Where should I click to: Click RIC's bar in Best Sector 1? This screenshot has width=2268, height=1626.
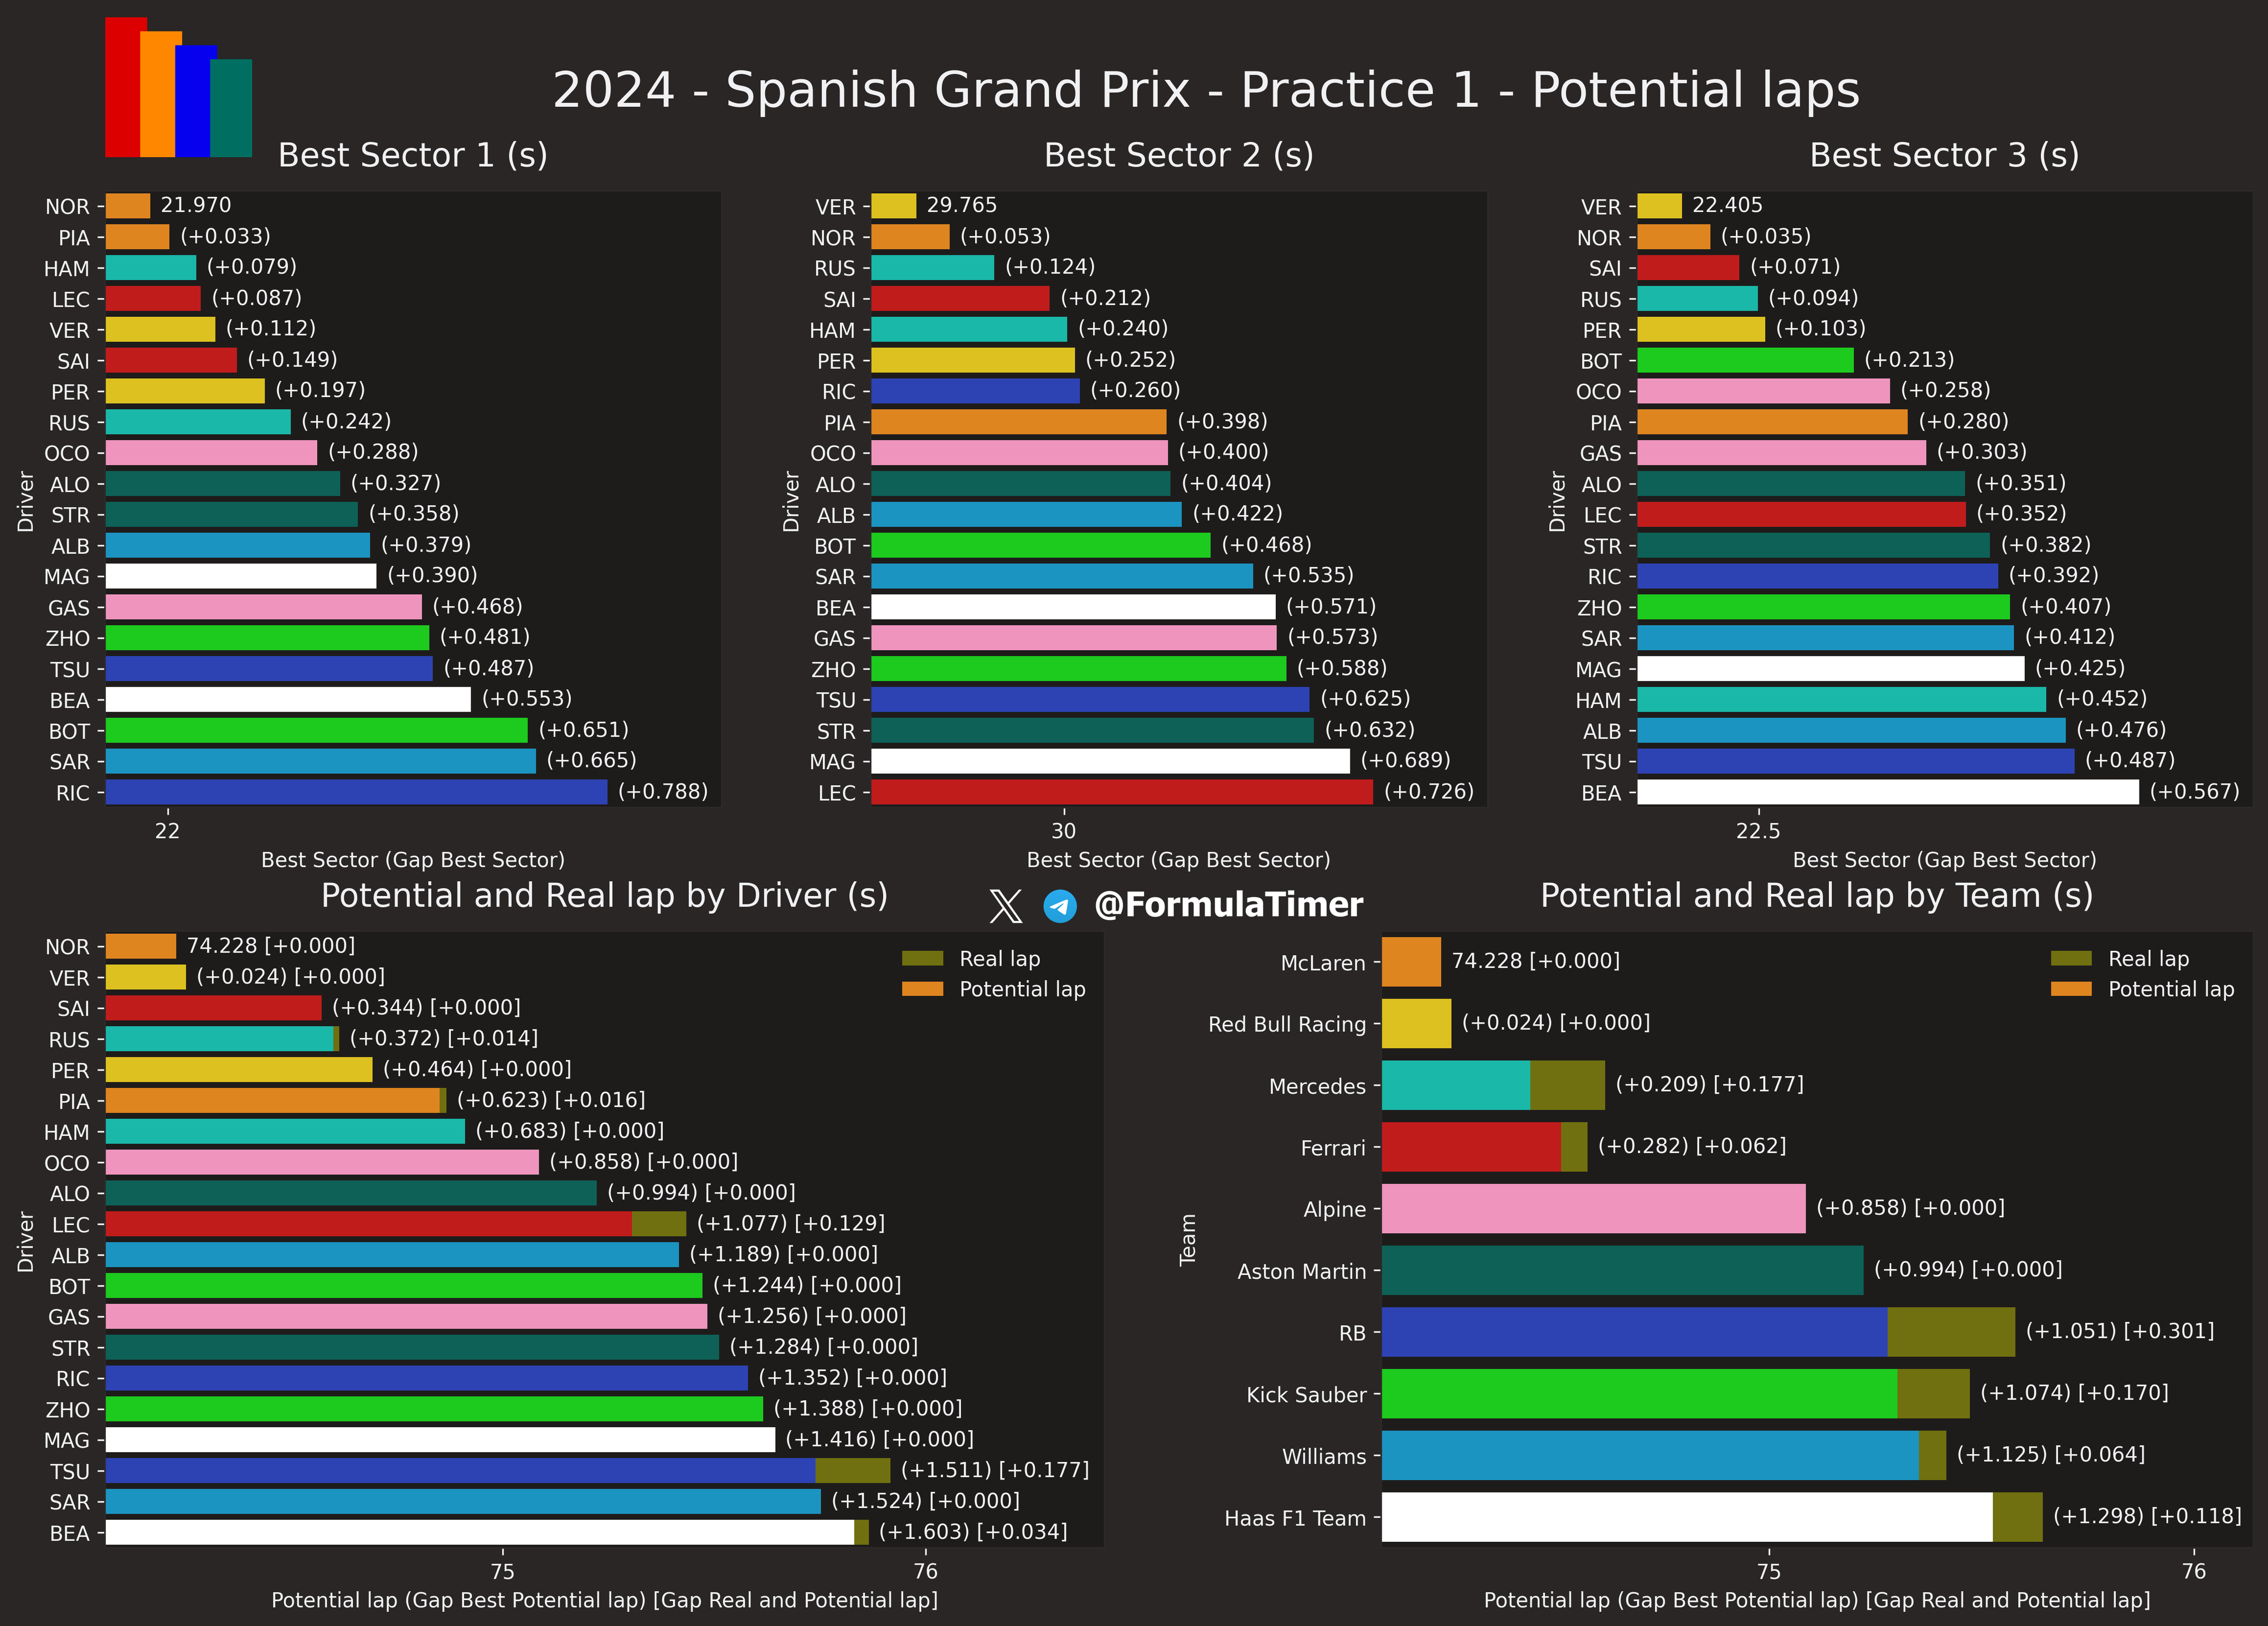[x=356, y=792]
